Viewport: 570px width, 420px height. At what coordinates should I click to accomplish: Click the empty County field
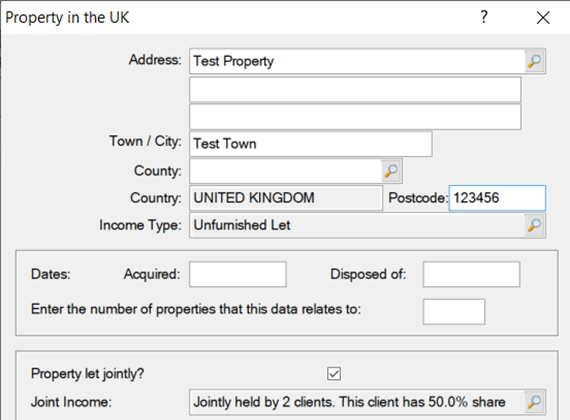(x=285, y=171)
